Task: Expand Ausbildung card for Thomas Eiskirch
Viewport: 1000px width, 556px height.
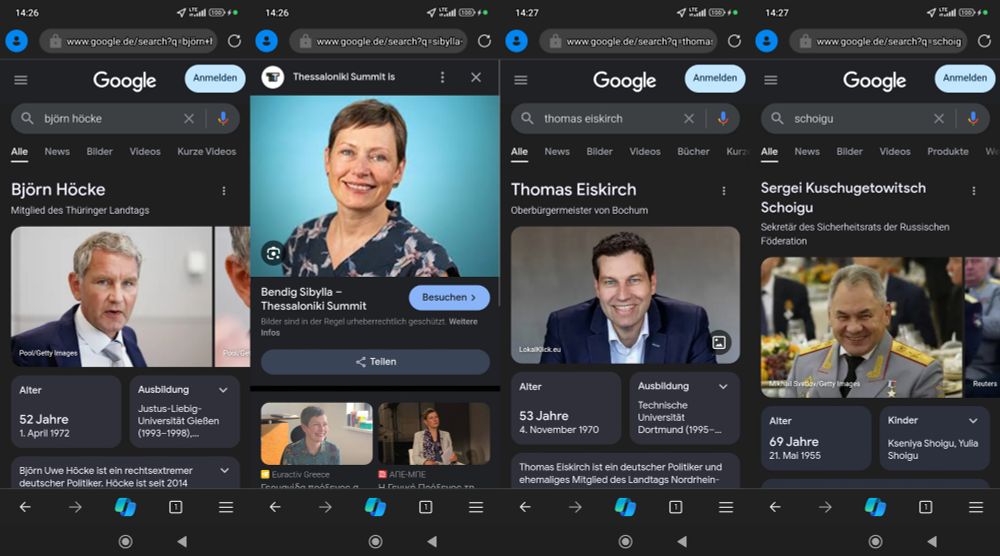Action: [x=723, y=386]
